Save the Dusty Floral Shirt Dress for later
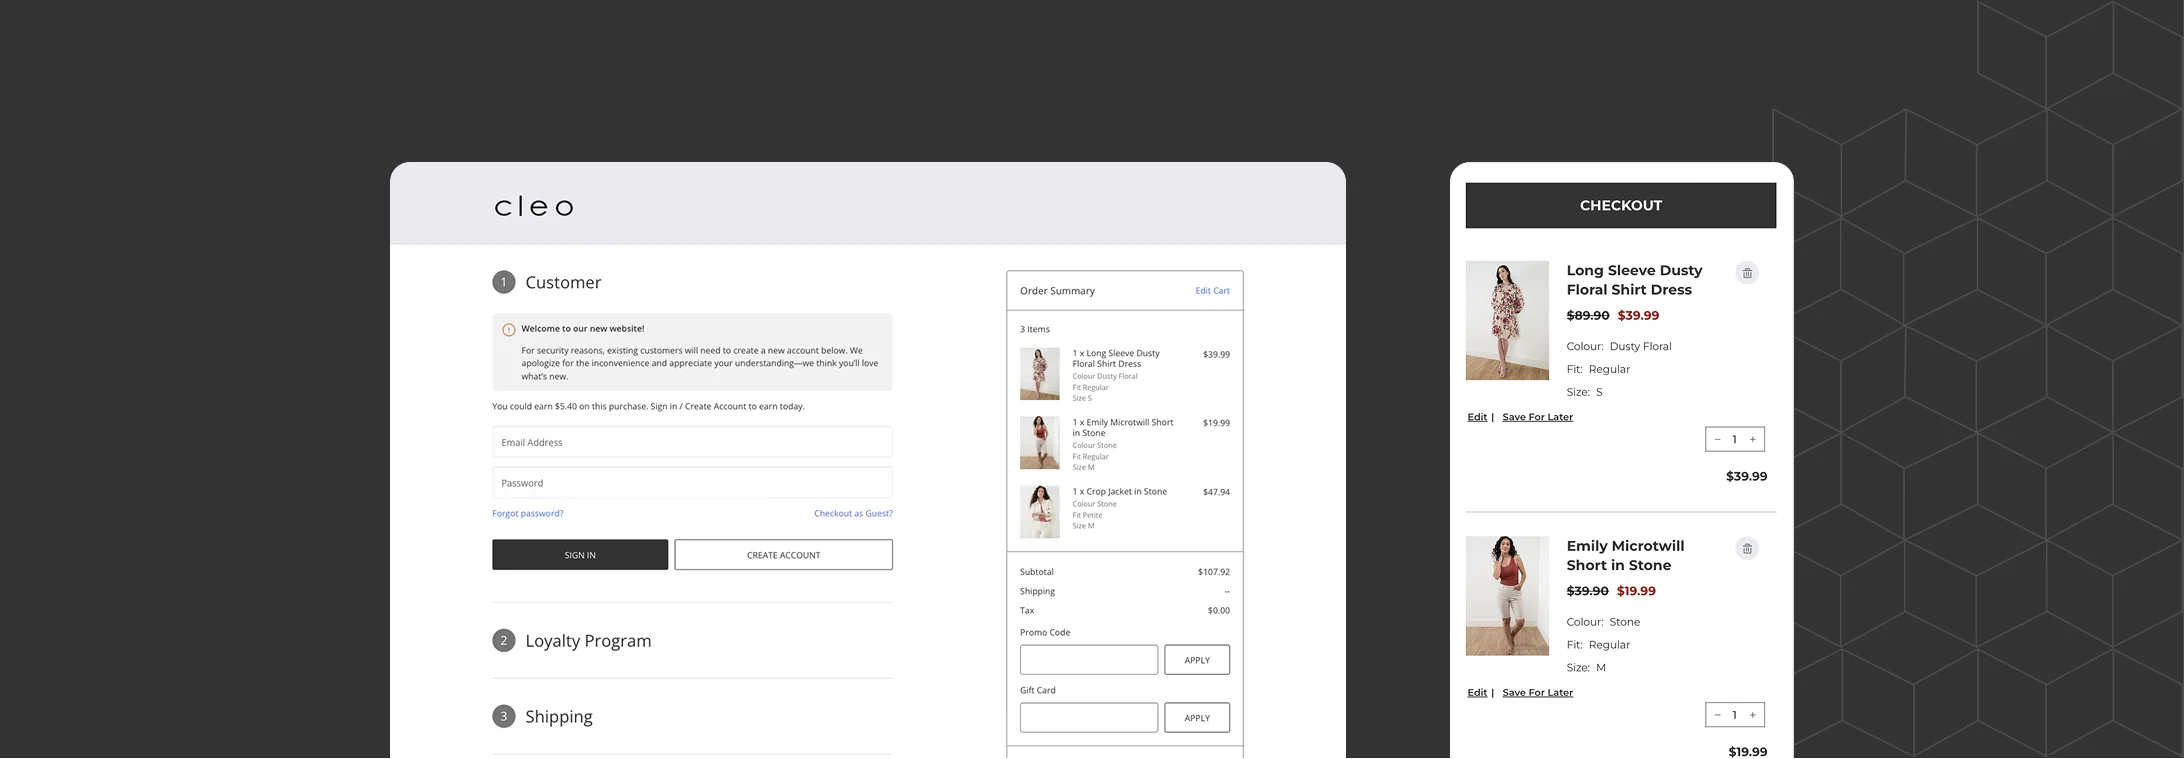 point(1537,417)
